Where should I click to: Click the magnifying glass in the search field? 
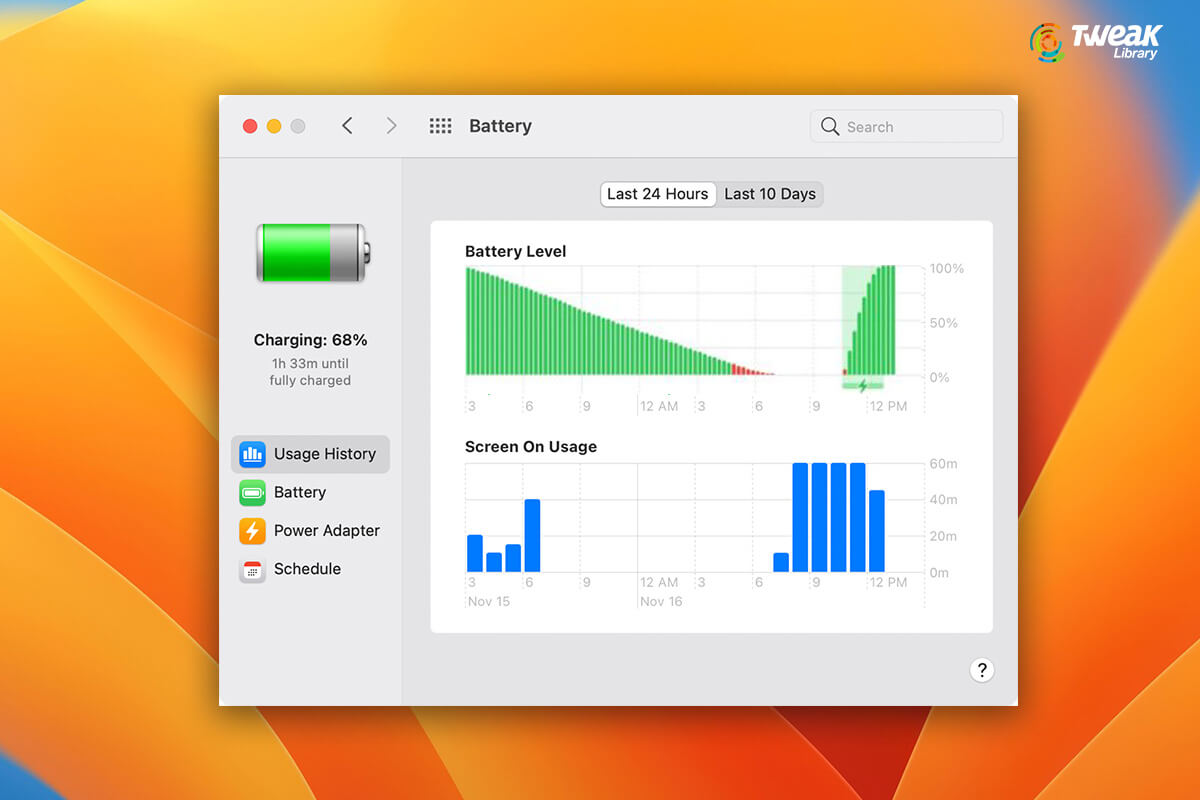830,126
